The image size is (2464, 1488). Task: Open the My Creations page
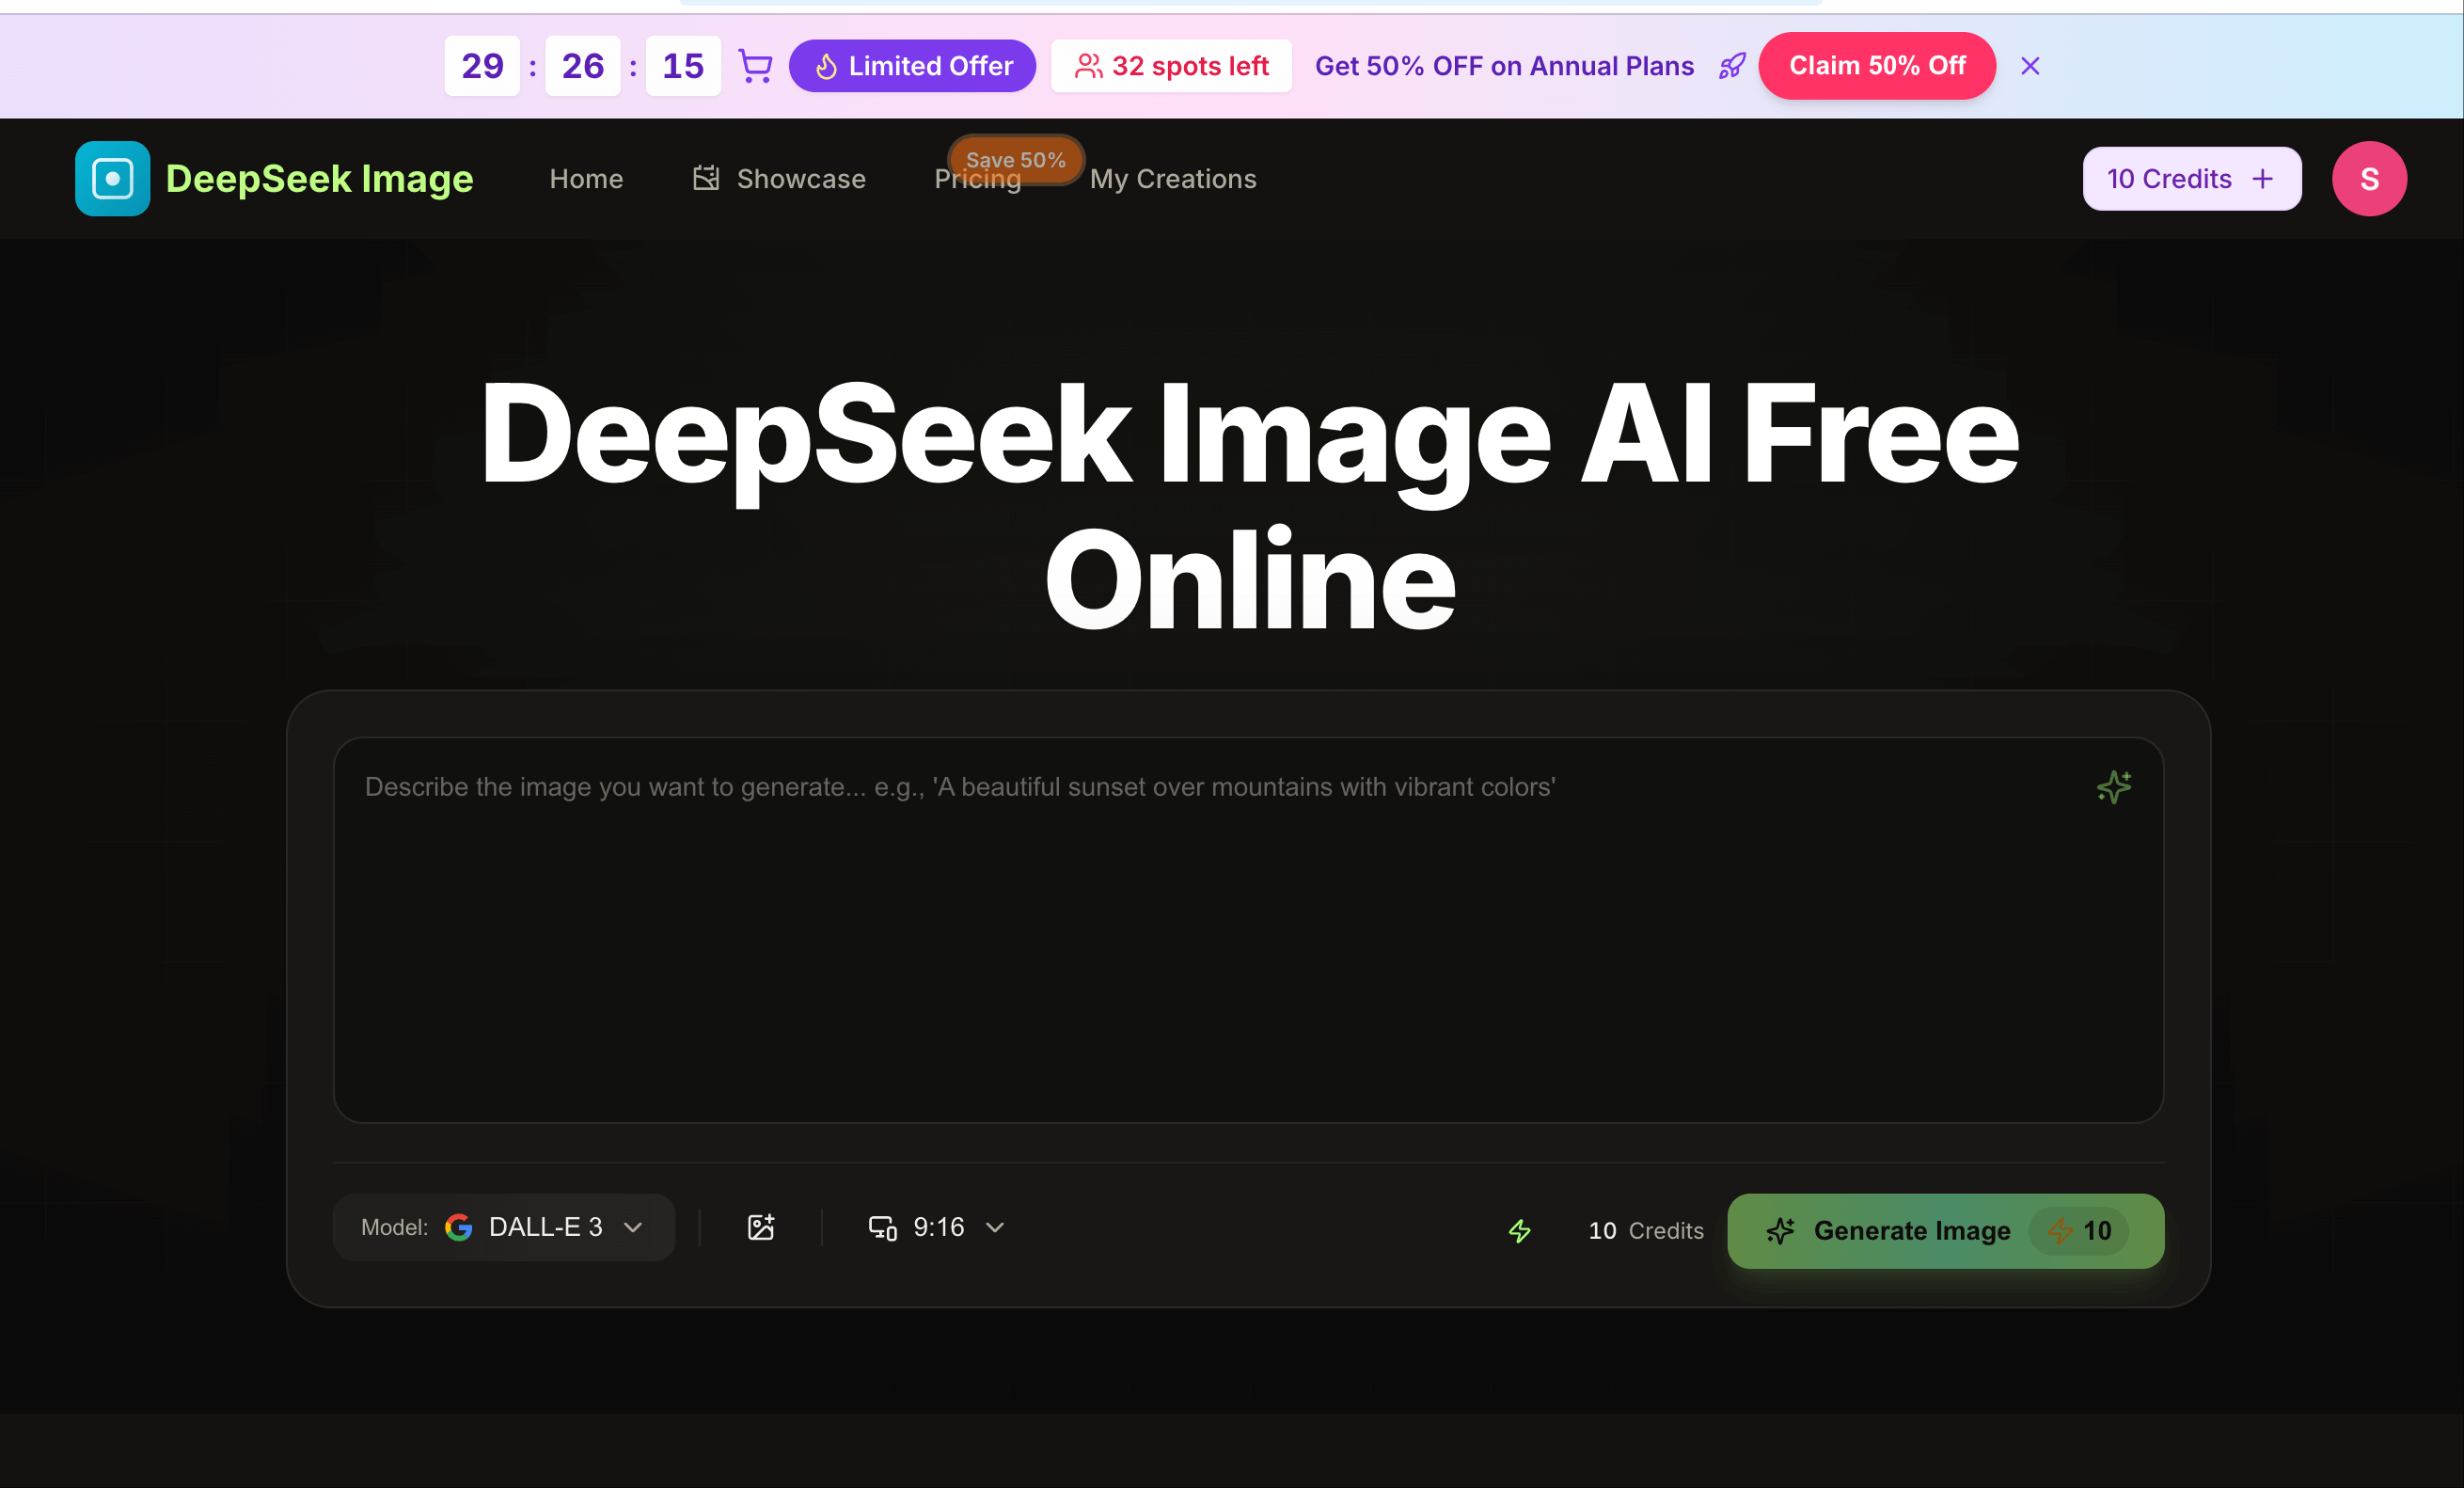(1173, 178)
